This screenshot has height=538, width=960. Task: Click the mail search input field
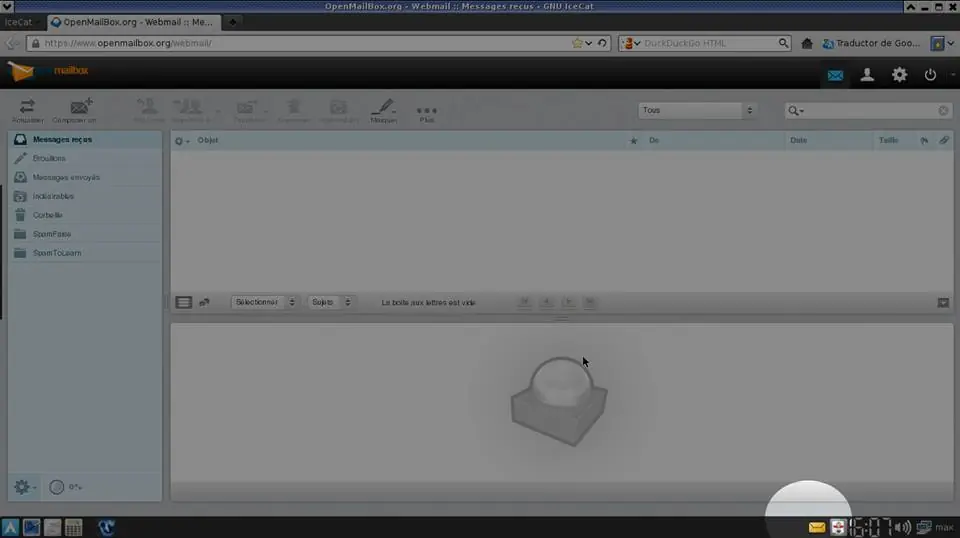[869, 111]
